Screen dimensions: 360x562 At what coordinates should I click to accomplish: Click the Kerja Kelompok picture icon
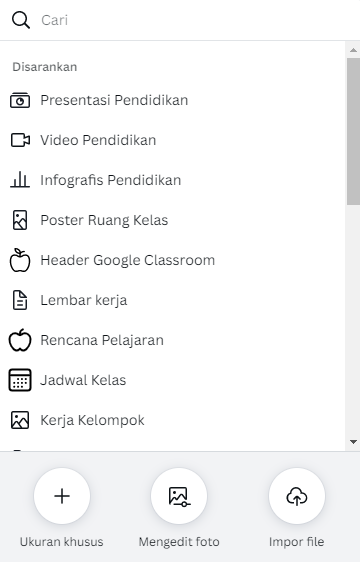[20, 420]
